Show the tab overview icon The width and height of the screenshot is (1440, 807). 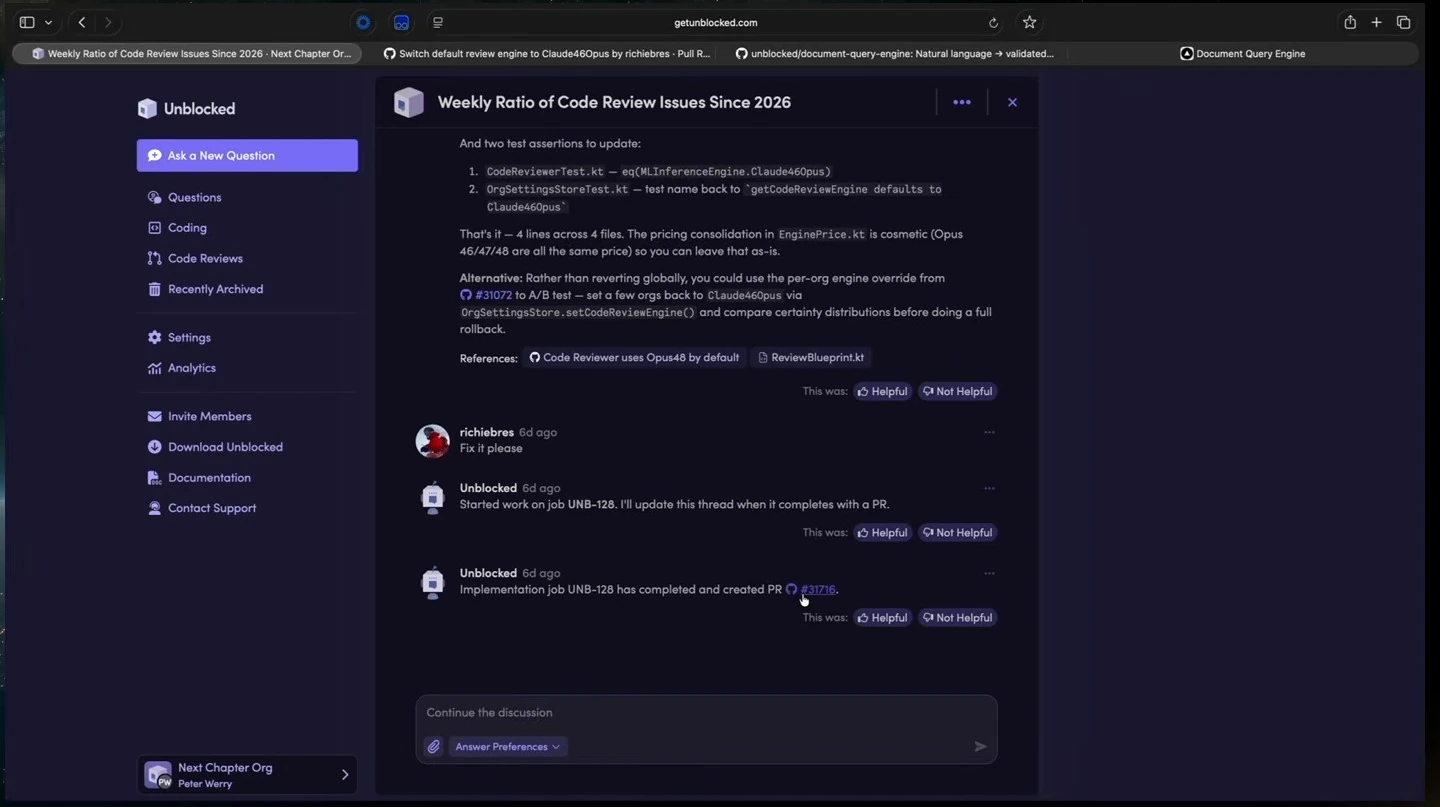(1404, 22)
